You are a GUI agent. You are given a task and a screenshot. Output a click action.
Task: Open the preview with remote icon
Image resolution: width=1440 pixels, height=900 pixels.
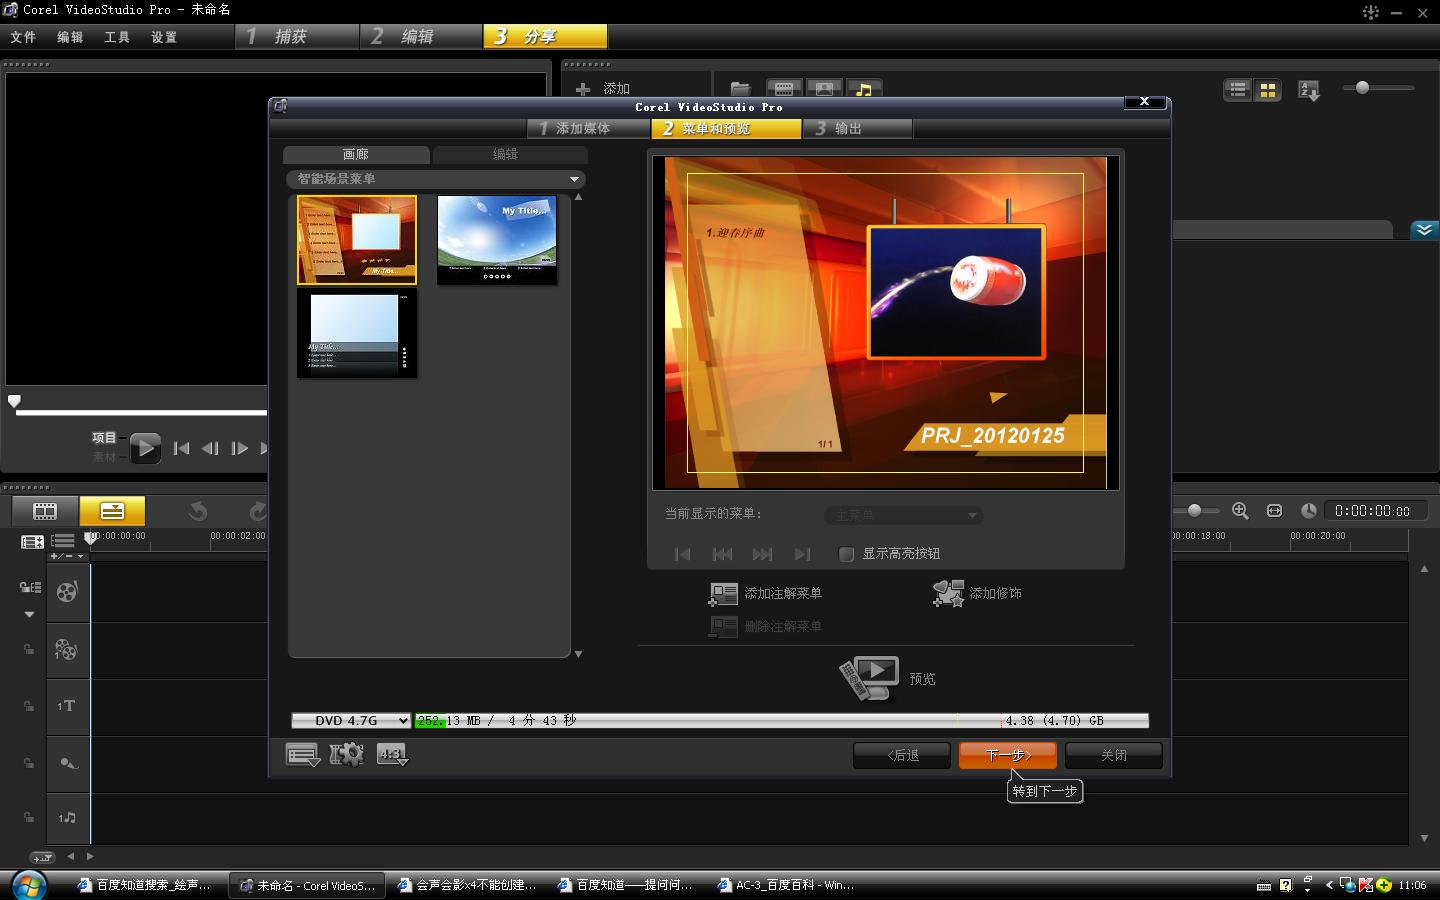869,678
